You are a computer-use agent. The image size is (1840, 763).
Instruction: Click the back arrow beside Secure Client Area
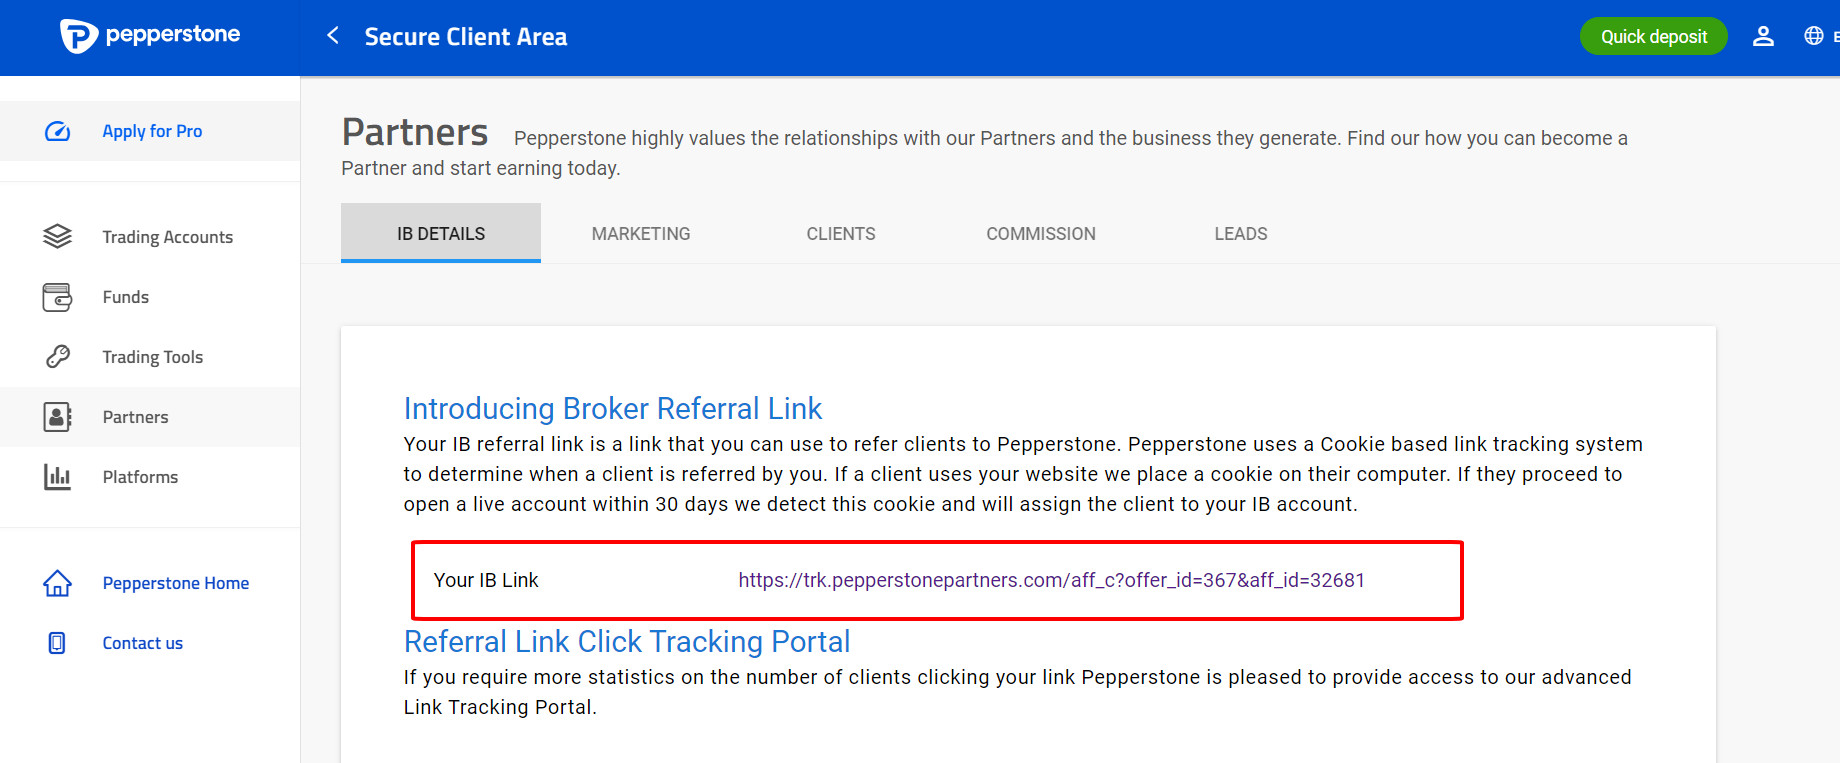click(333, 36)
